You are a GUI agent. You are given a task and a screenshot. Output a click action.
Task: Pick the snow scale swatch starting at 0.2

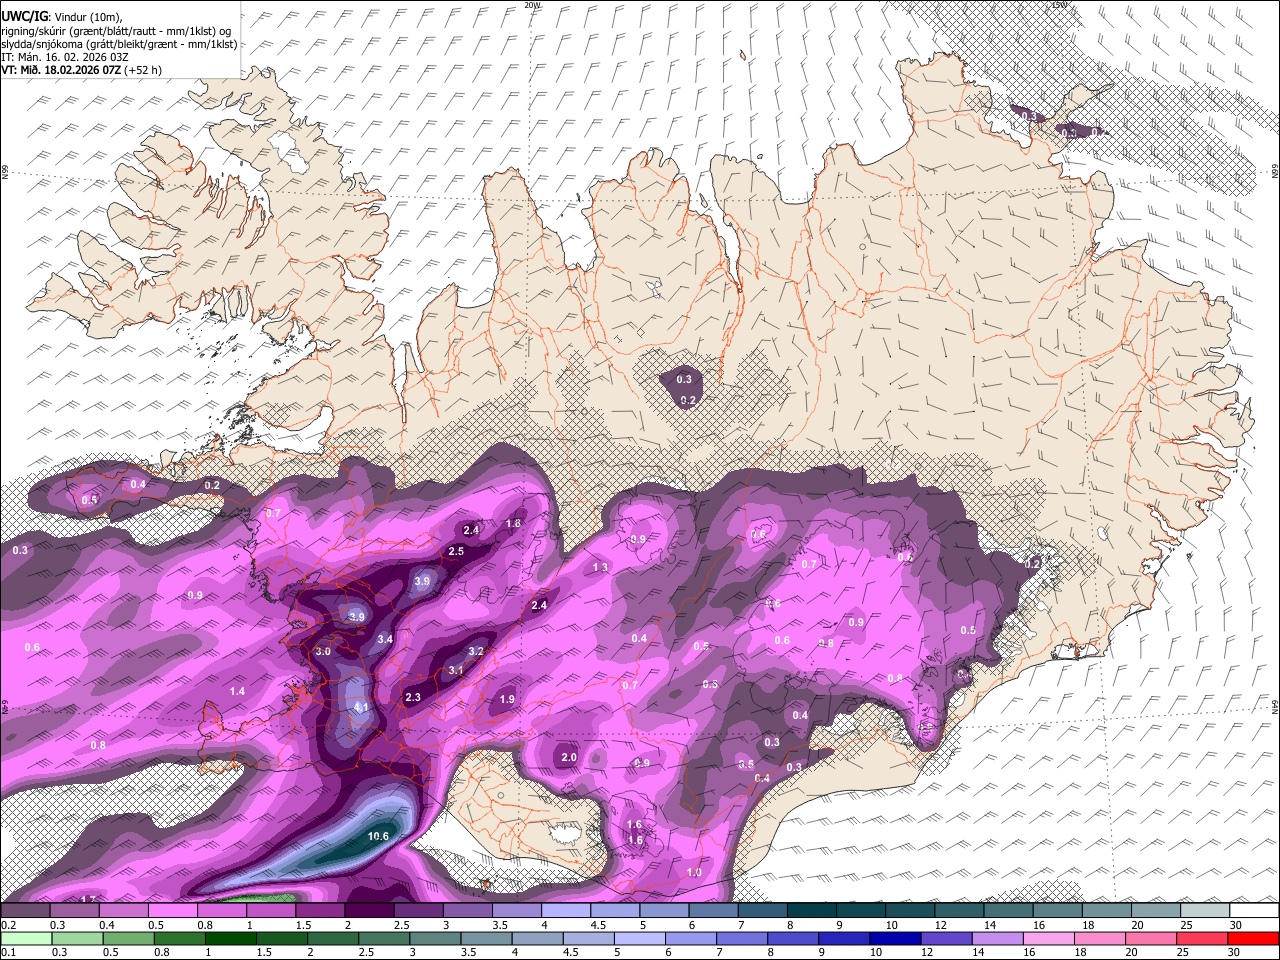click(x=25, y=911)
